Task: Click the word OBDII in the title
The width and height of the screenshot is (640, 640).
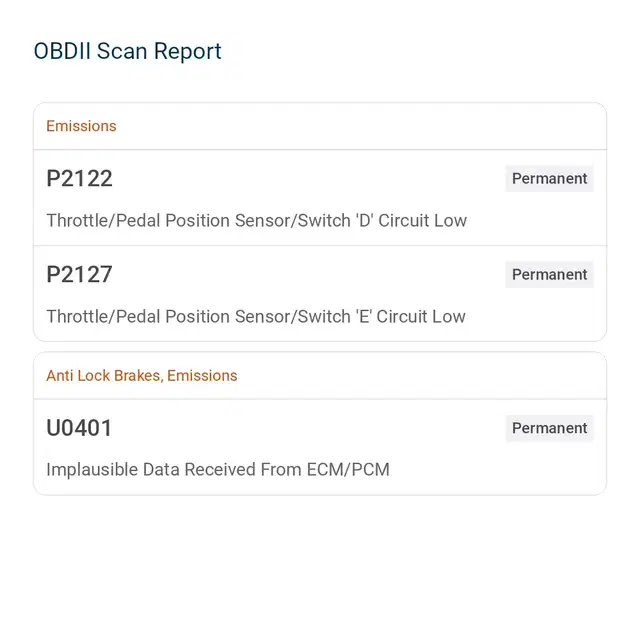Action: pyautogui.click(x=62, y=51)
